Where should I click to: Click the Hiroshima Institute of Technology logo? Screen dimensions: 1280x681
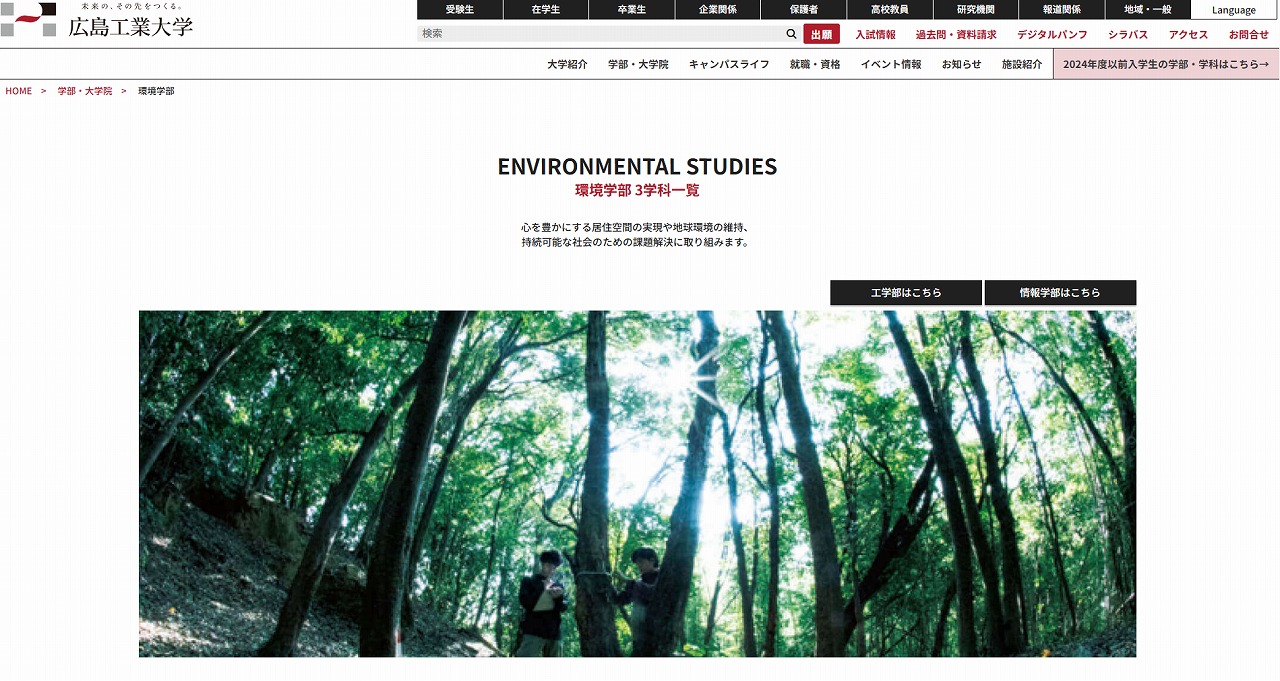[x=97, y=20]
